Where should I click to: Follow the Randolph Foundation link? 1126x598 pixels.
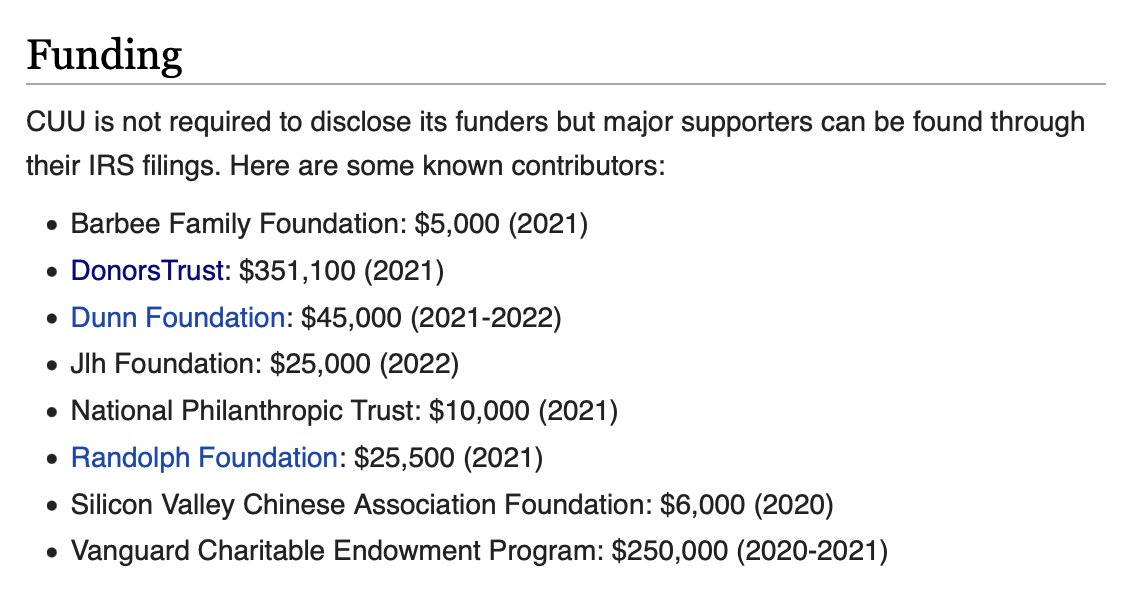click(x=204, y=458)
